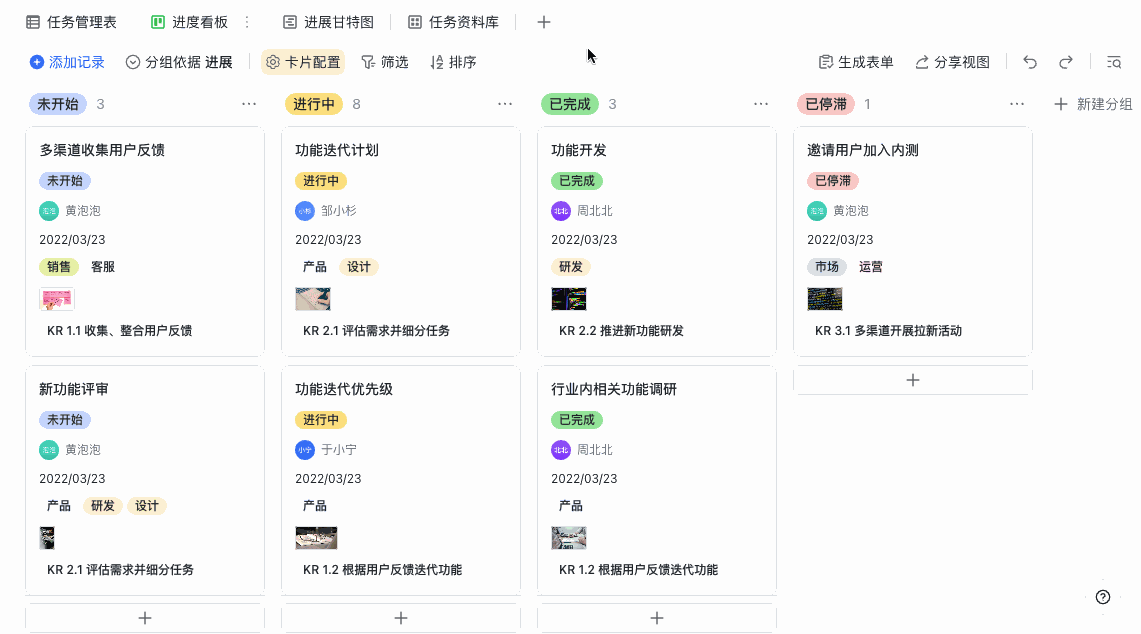Click the undo arrow icon
Screen dimensions: 1141x634
1030,62
